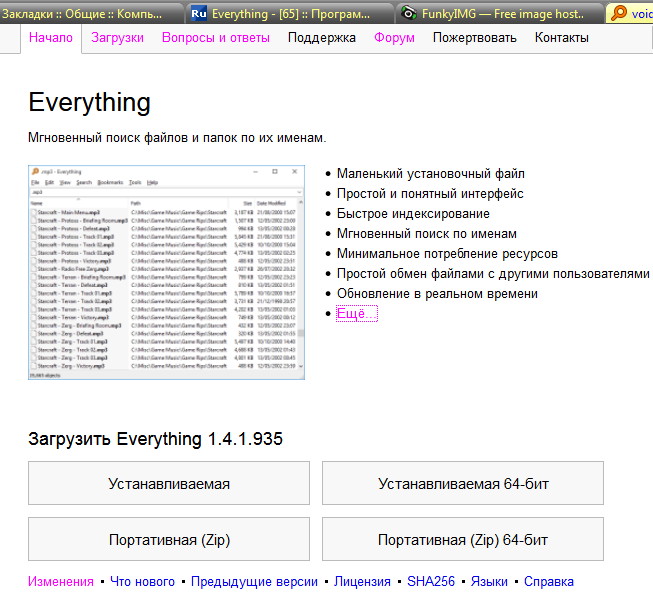Download Портативная (Zip) version

coord(169,539)
